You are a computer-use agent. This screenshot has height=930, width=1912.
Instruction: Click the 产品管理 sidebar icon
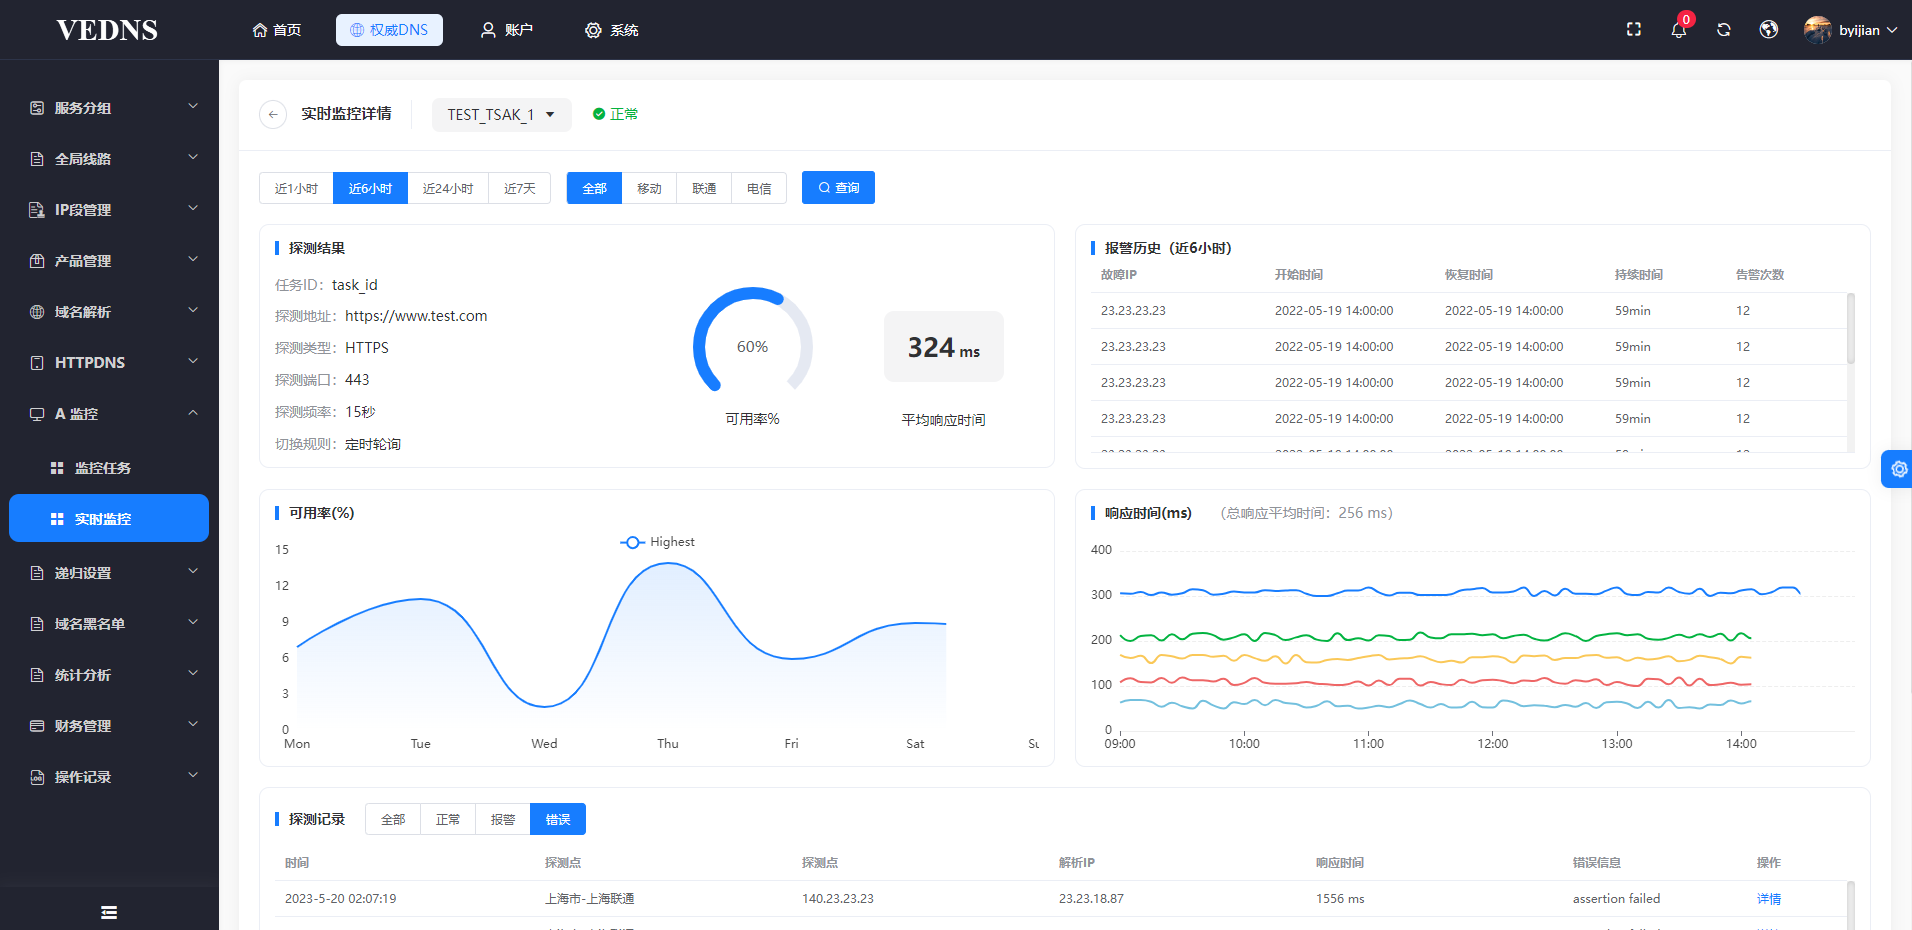(37, 261)
